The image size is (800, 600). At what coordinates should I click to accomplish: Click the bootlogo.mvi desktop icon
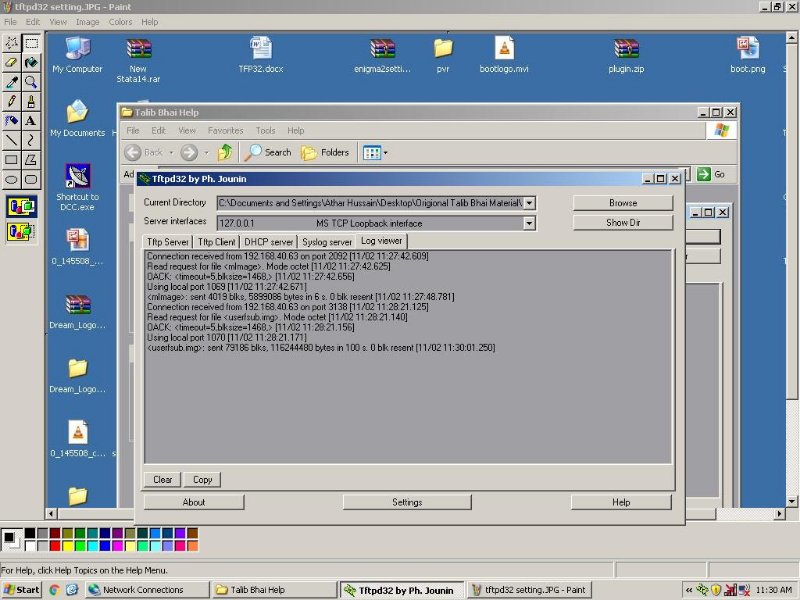(x=504, y=55)
